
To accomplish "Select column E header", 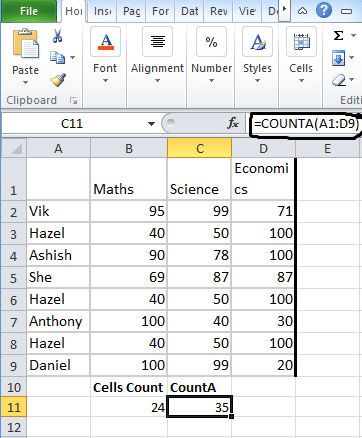I will 328,148.
